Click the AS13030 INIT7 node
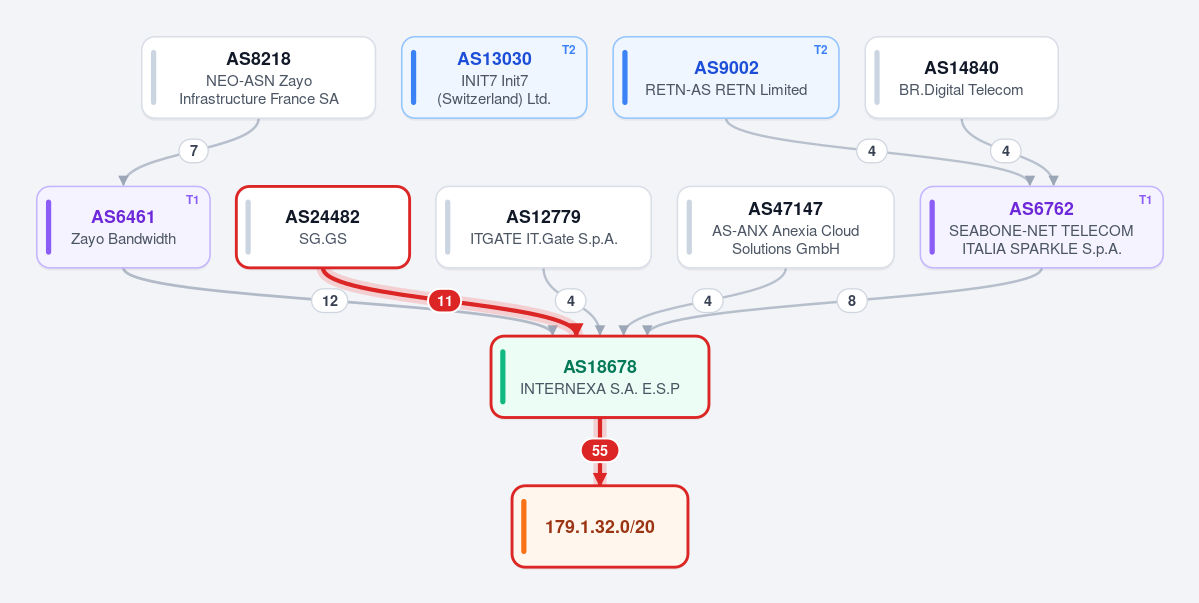The width and height of the screenshot is (1199, 603). point(494,78)
